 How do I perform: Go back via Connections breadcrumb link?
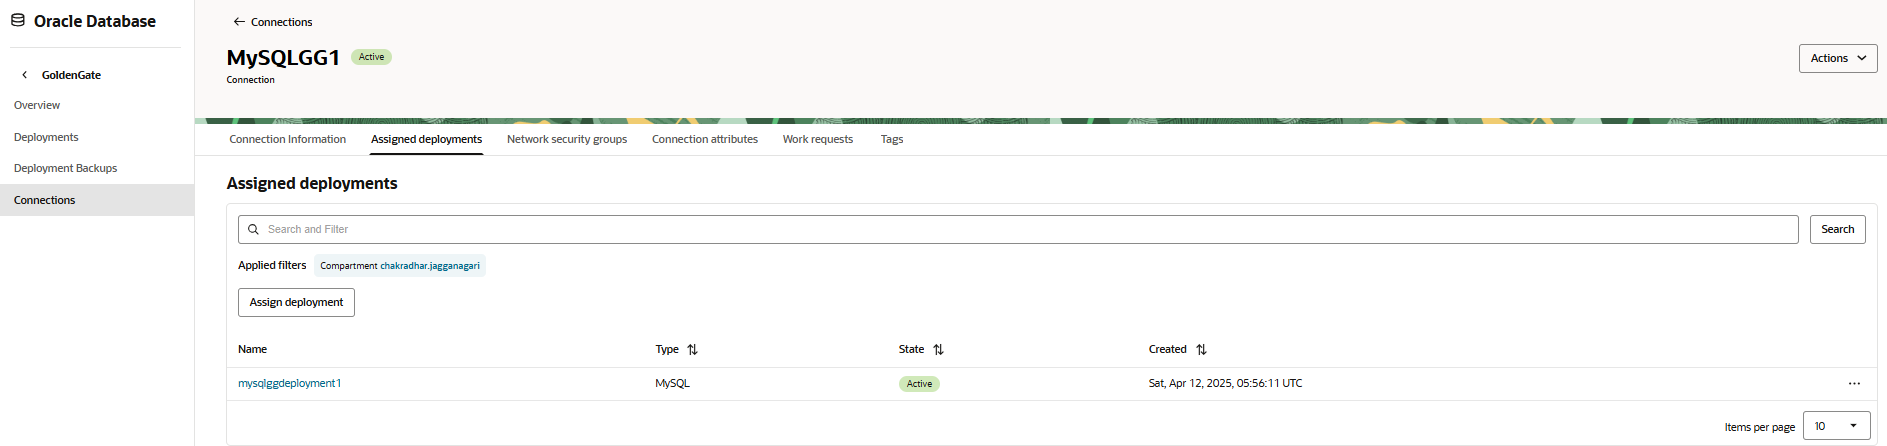pyautogui.click(x=281, y=22)
